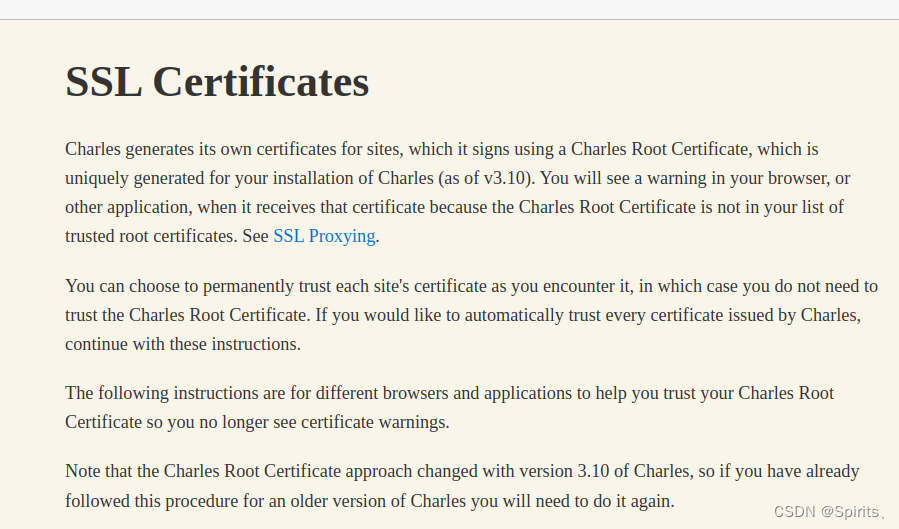Click the paragraph starting "You can choose to permanently"
Screen dimensions: 899x529
pyautogui.click(x=471, y=315)
